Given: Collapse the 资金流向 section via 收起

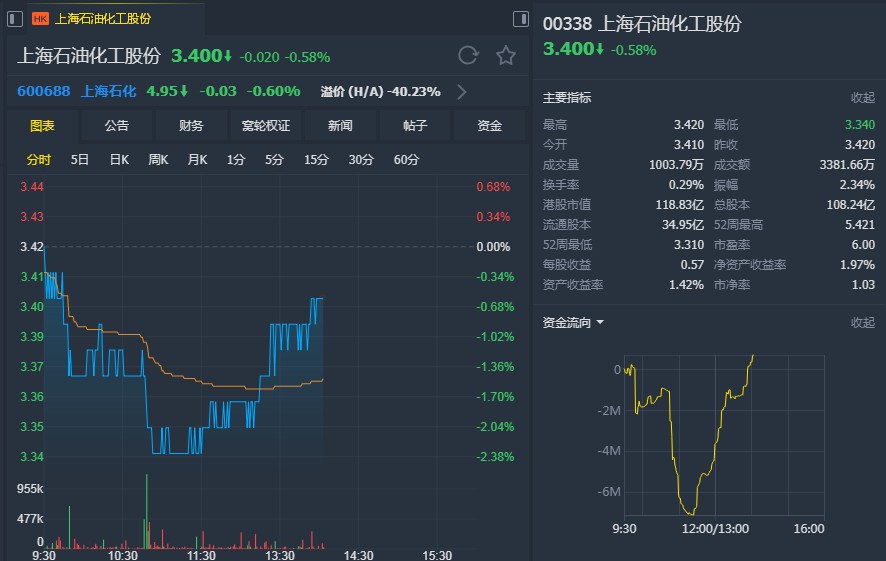Looking at the screenshot, I should [862, 323].
